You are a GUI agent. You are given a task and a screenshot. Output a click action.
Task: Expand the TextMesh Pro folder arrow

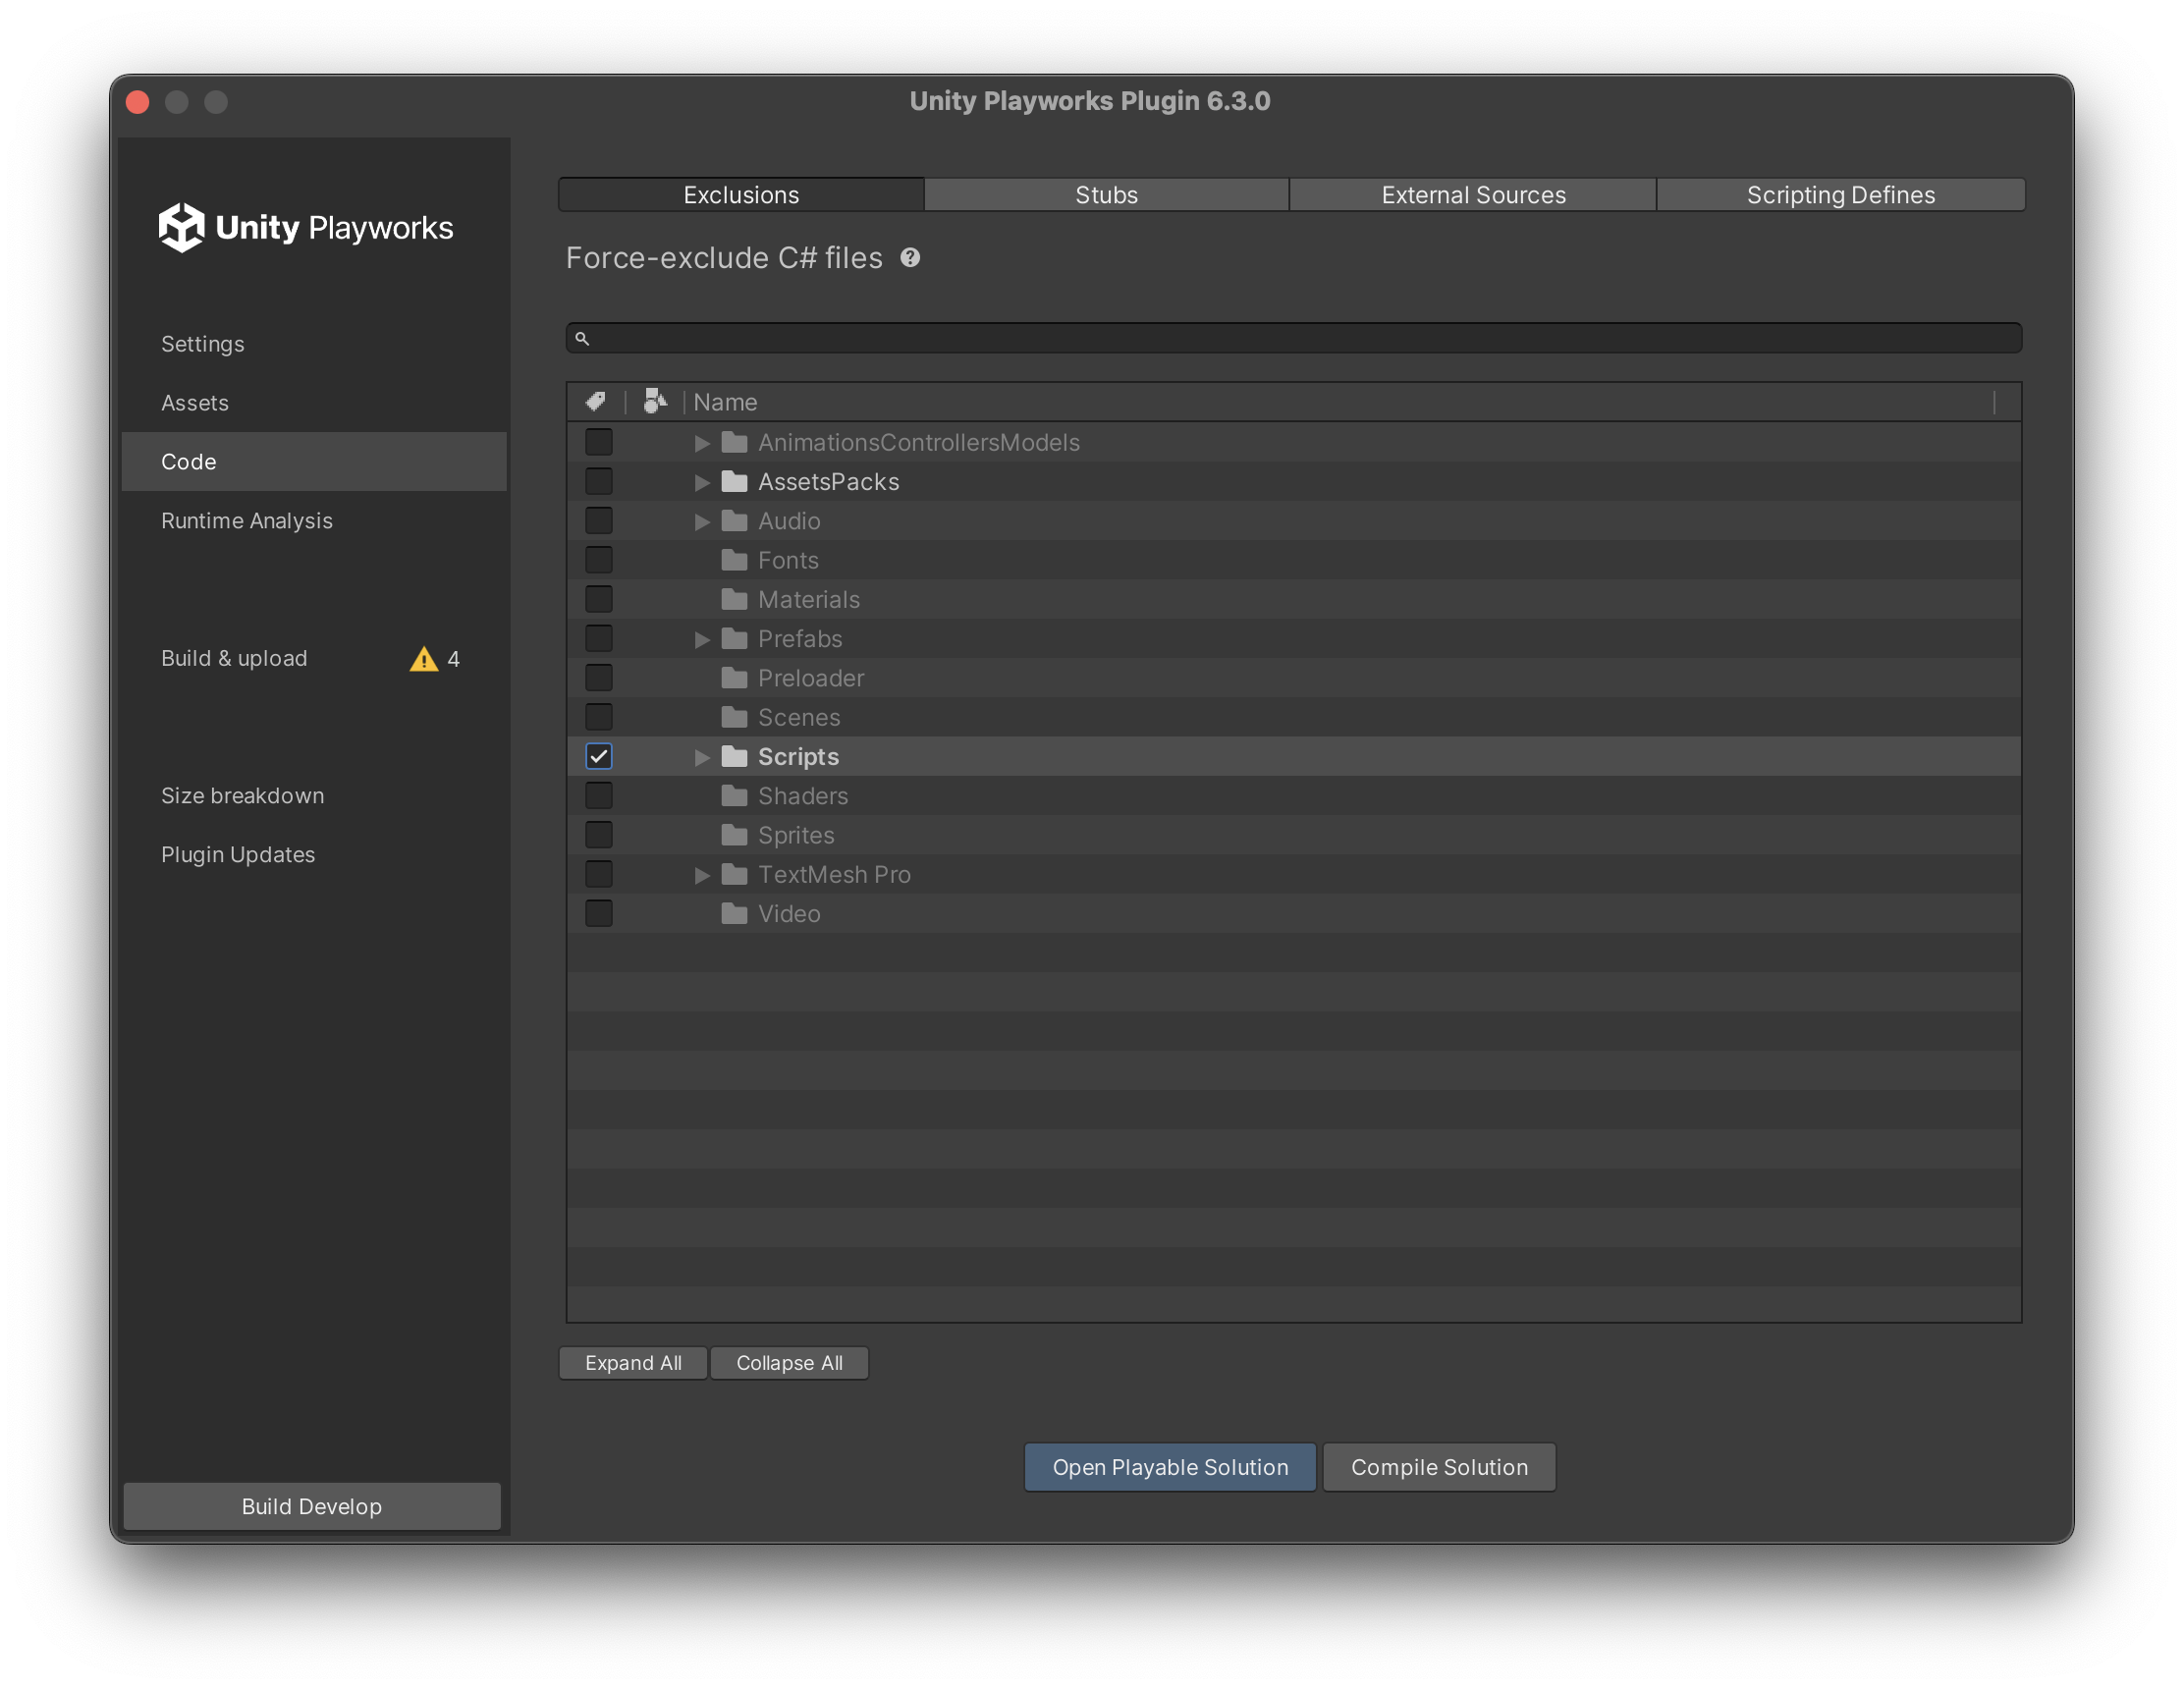coord(702,876)
